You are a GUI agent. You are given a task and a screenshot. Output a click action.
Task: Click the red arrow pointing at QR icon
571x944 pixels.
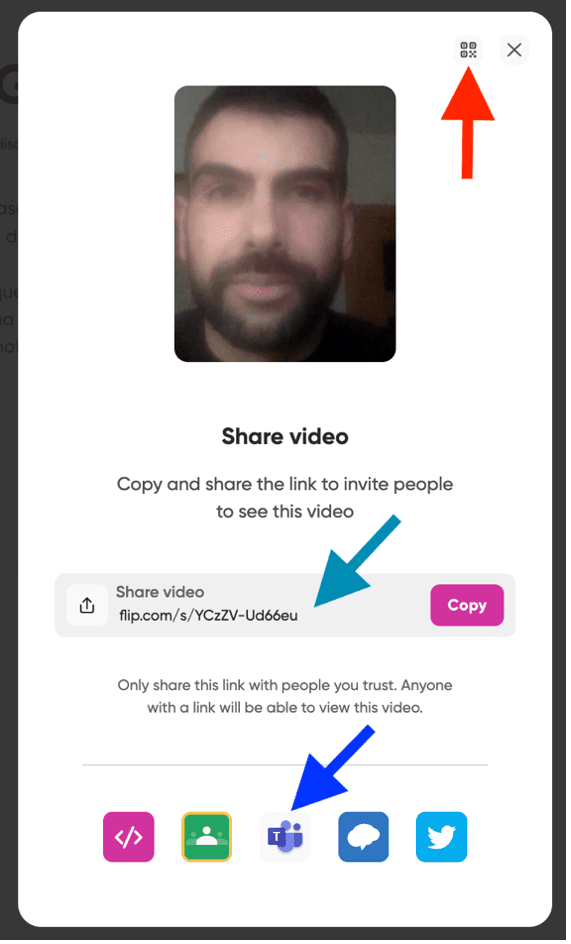(468, 123)
